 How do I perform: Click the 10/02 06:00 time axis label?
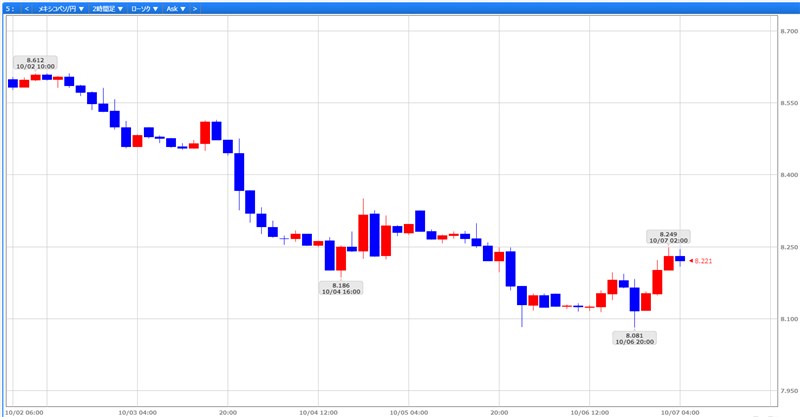pyautogui.click(x=25, y=411)
